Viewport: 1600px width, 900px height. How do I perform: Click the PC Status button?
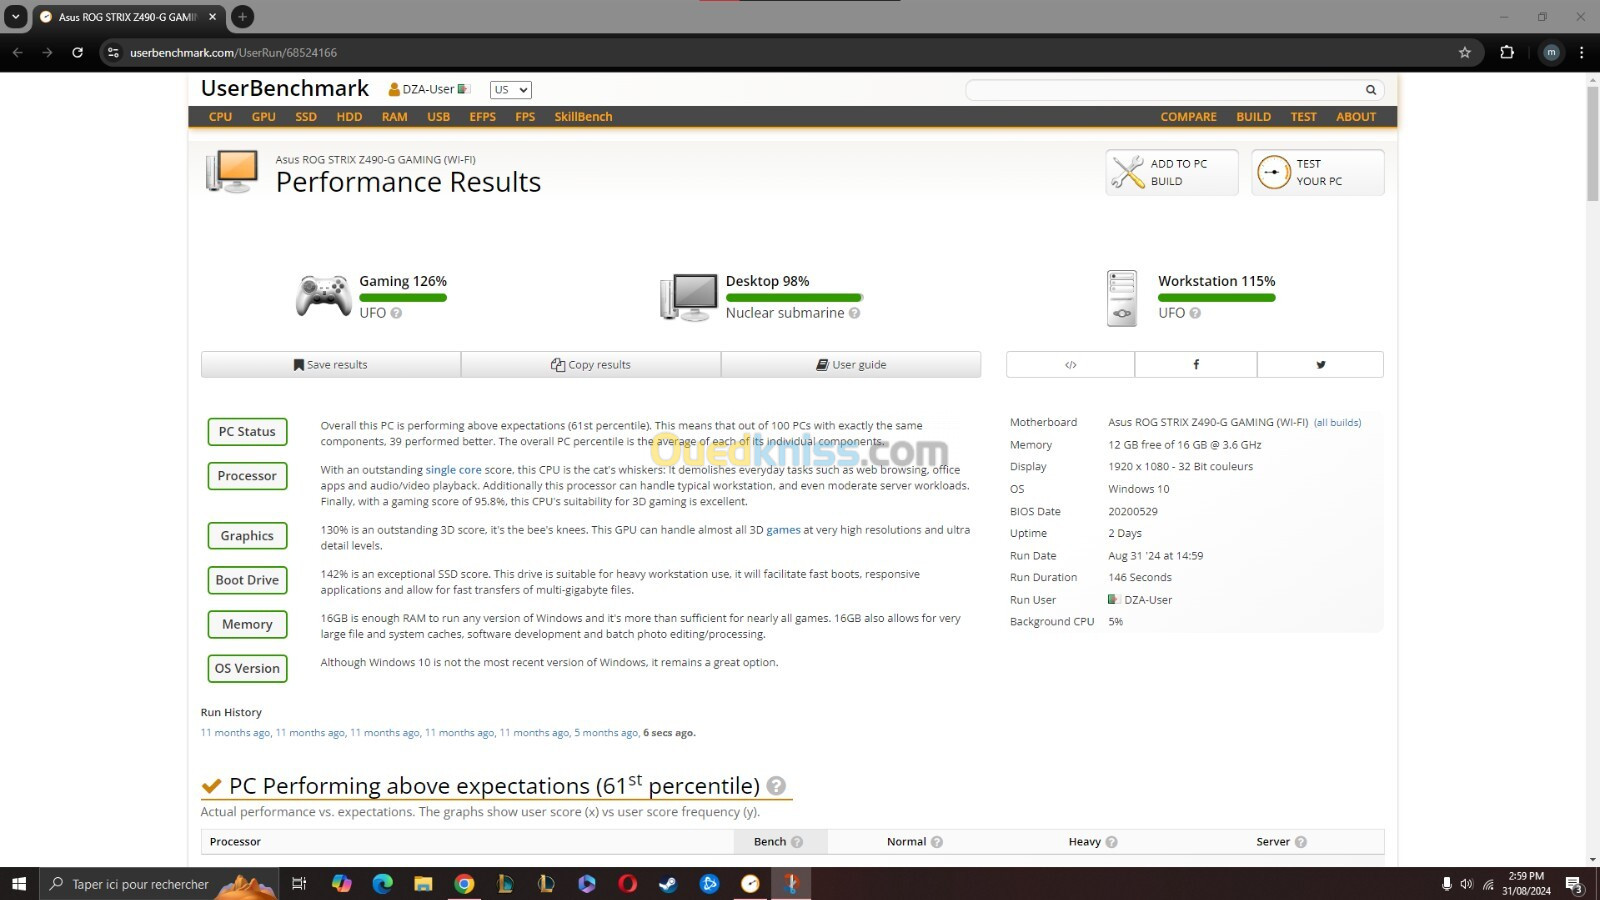click(x=247, y=432)
